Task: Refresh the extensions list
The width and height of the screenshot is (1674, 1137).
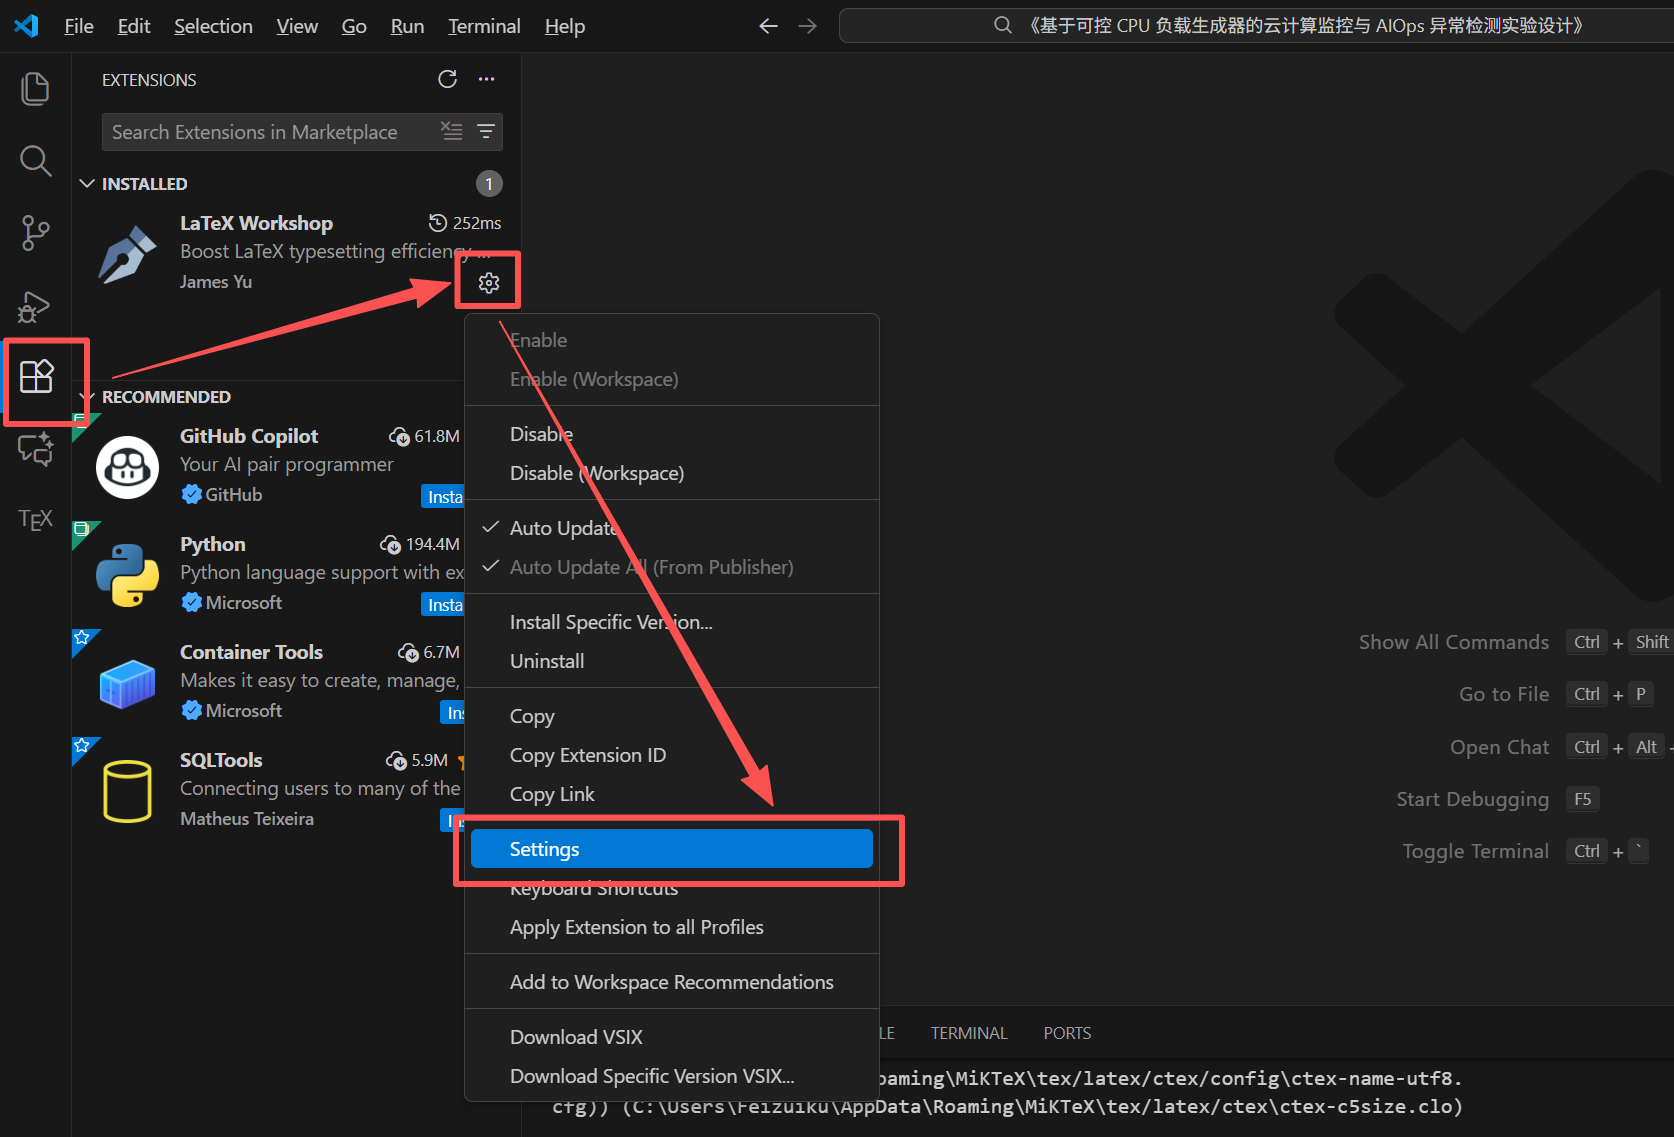Action: (447, 79)
